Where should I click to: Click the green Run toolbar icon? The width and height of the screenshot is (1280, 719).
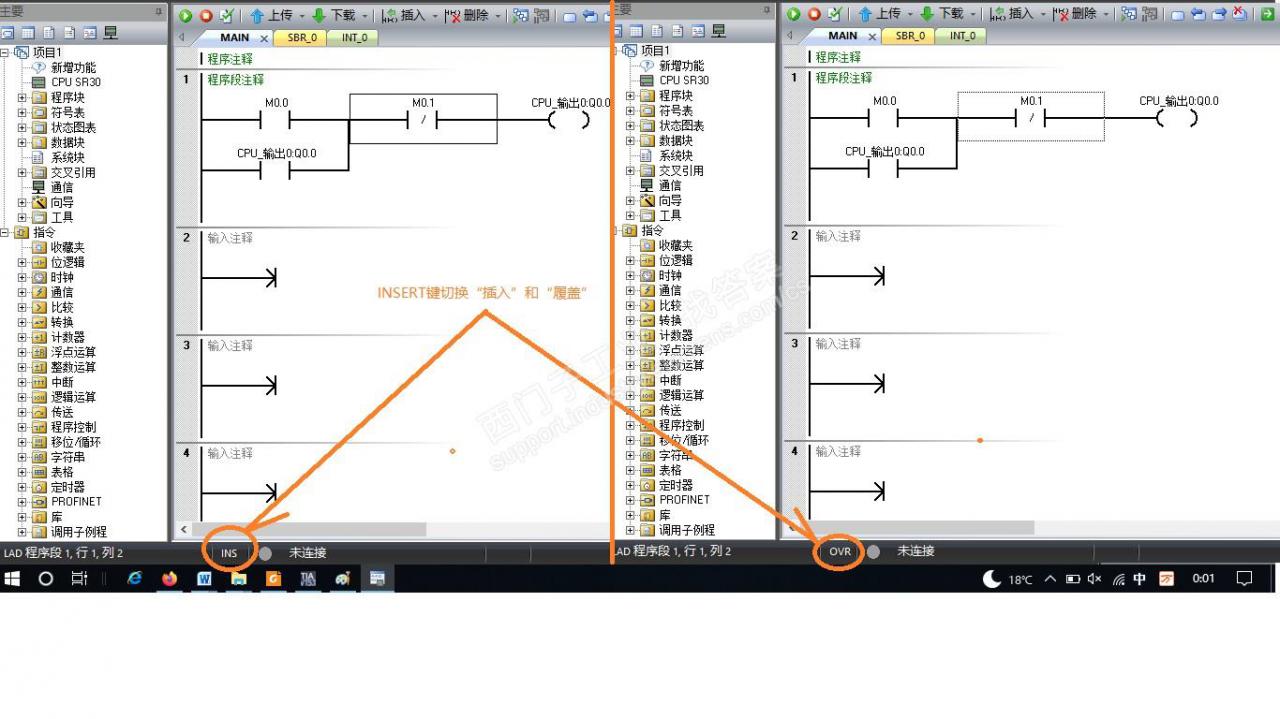point(184,14)
